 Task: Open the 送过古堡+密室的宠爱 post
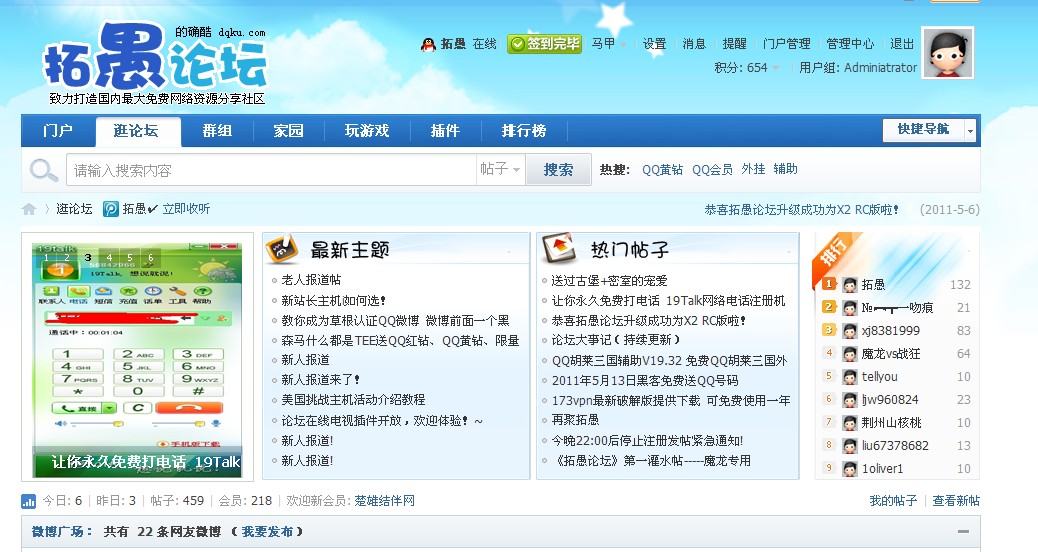click(x=610, y=281)
